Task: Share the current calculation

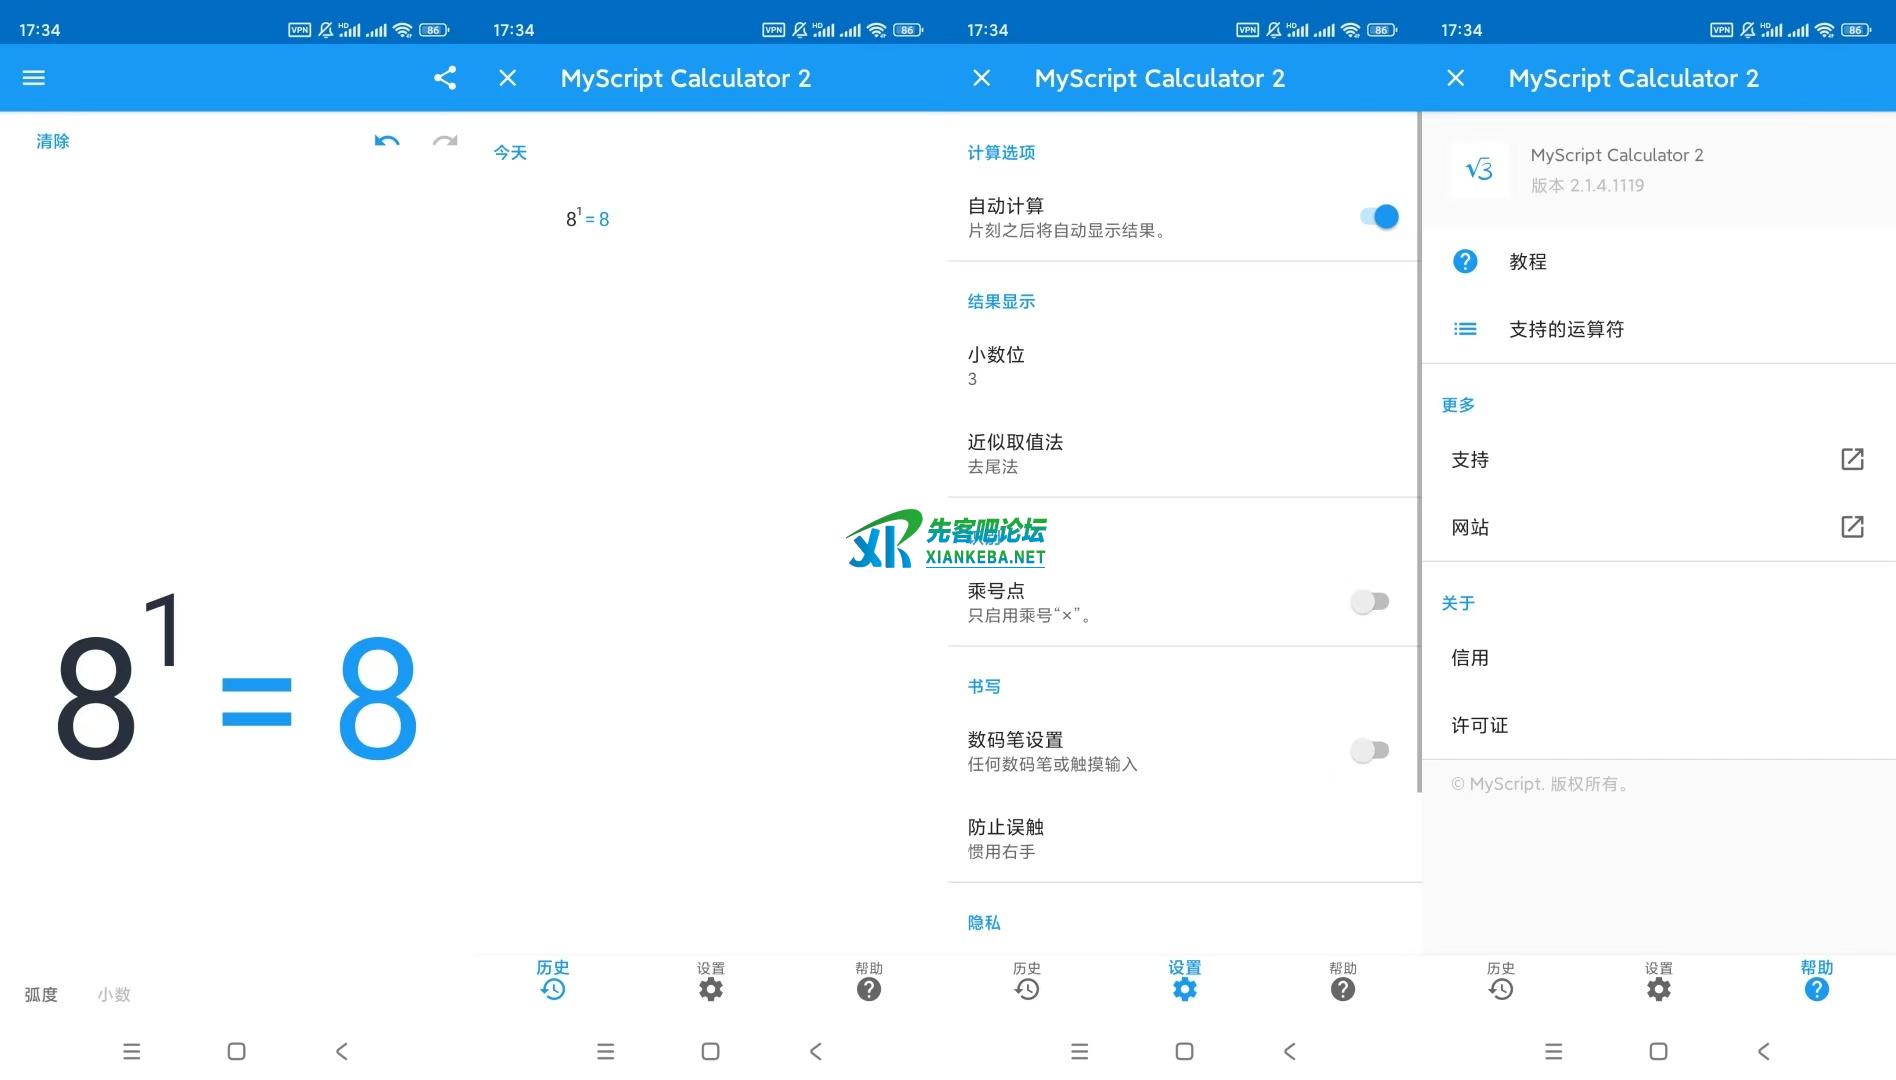Action: 443,78
